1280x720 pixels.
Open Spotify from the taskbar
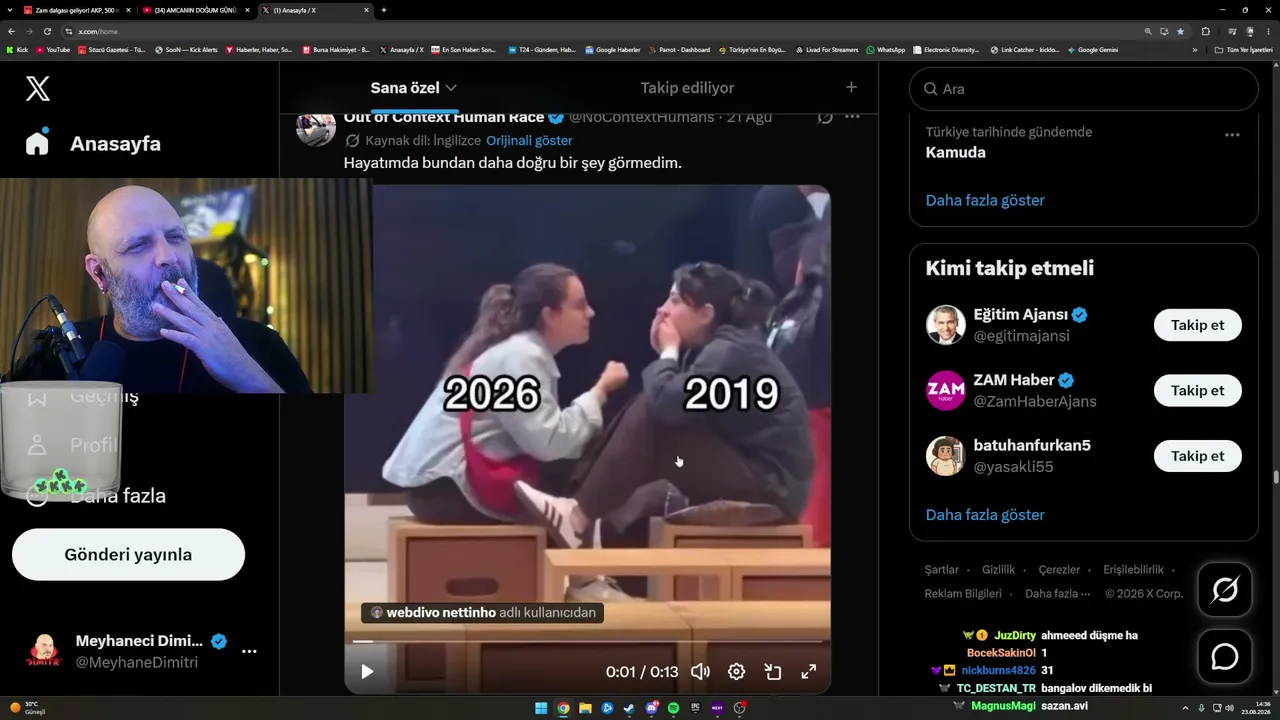(673, 708)
